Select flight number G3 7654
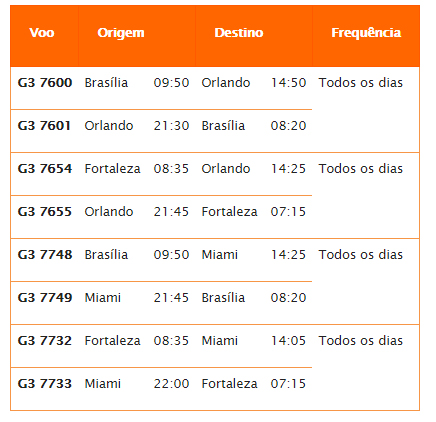The image size is (436, 422). tap(45, 169)
